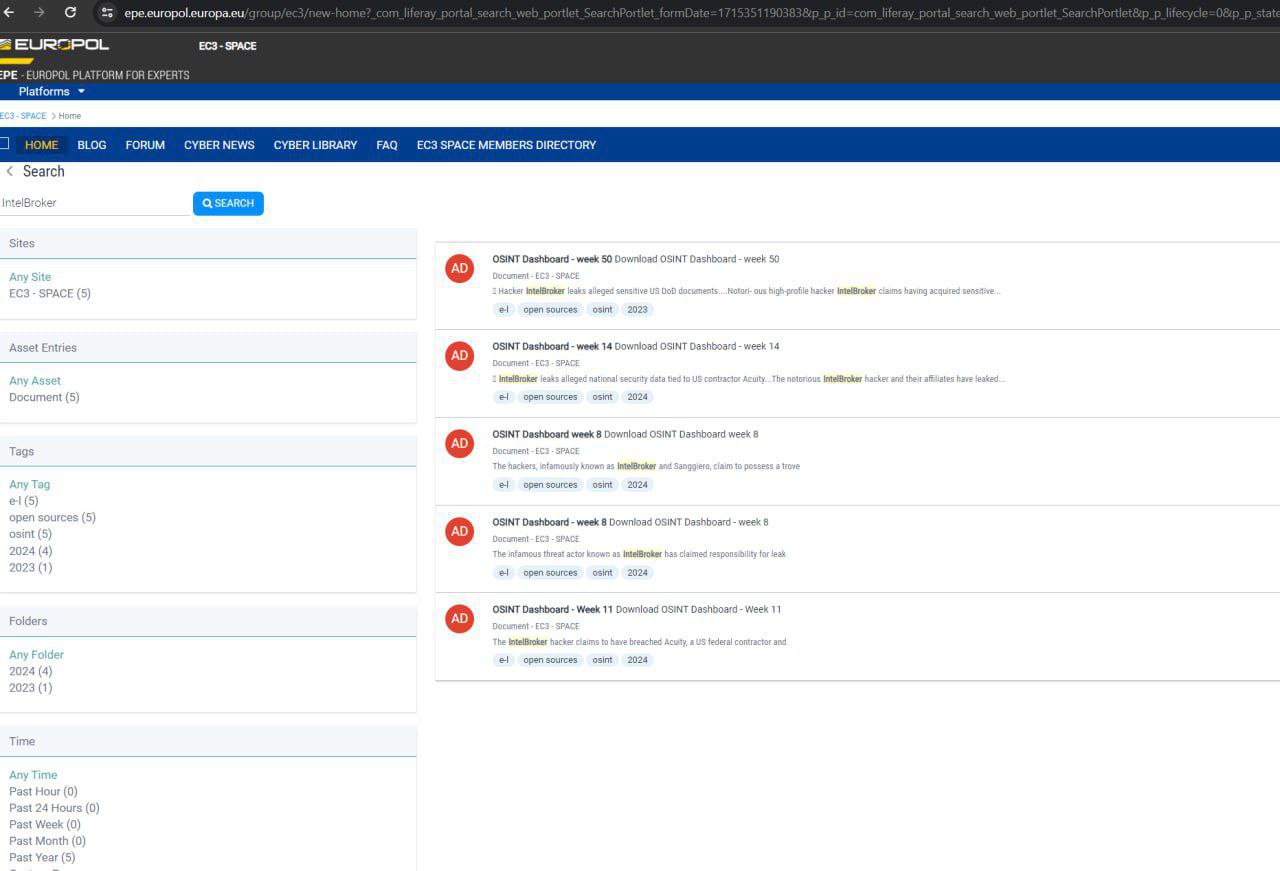Click the search field containing IntelBroker

95,203
